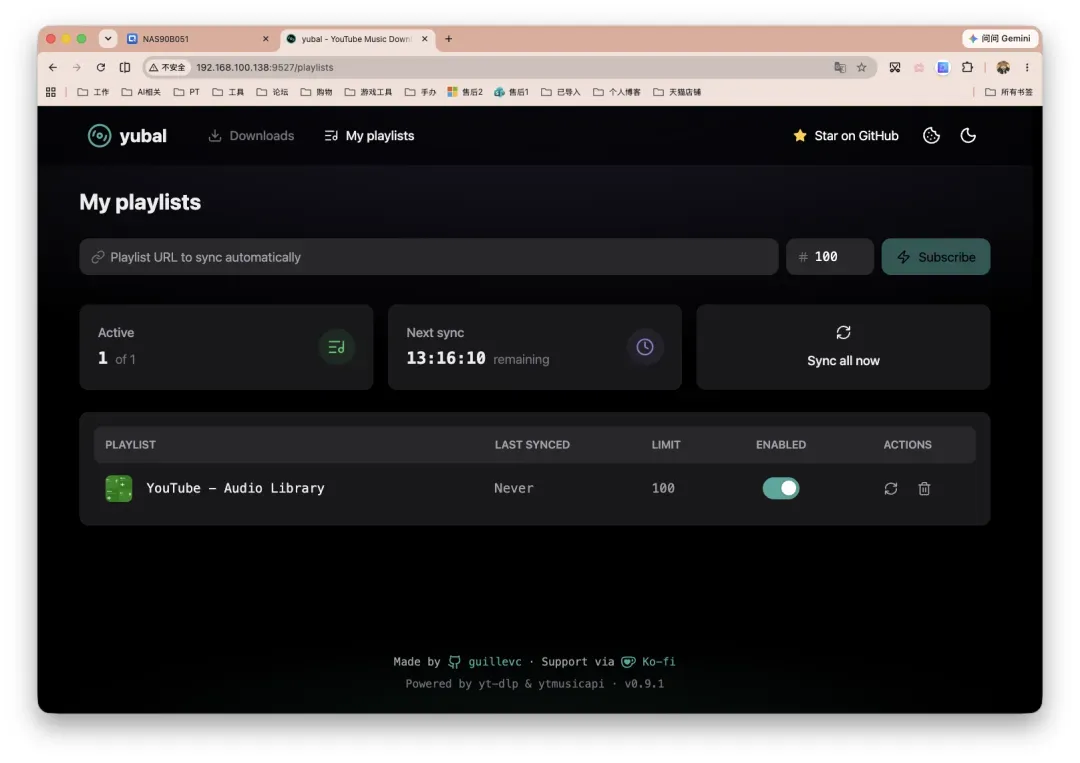1080x763 pixels.
Task: Select the My playlists tab
Action: point(369,136)
